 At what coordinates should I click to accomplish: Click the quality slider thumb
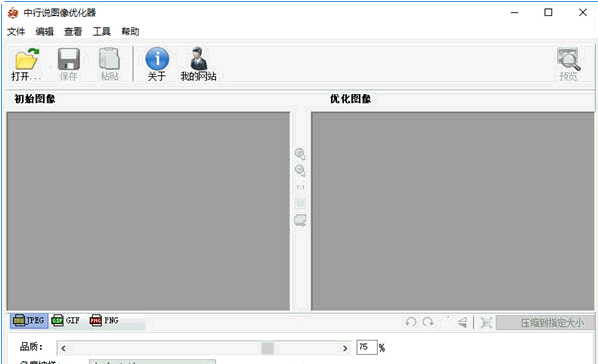[267, 348]
